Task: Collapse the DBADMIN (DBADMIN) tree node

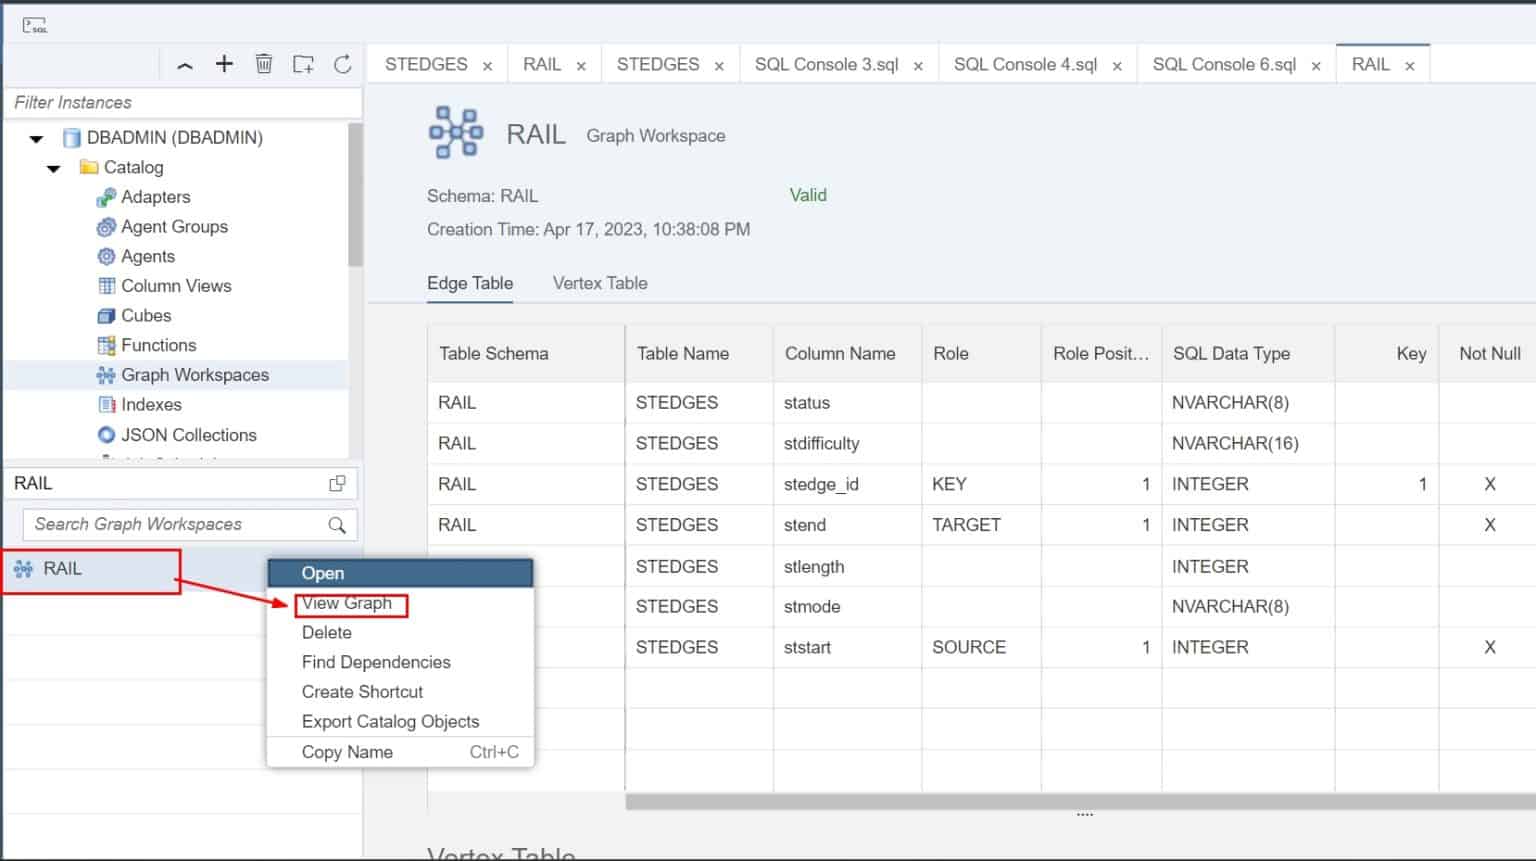Action: click(x=37, y=138)
